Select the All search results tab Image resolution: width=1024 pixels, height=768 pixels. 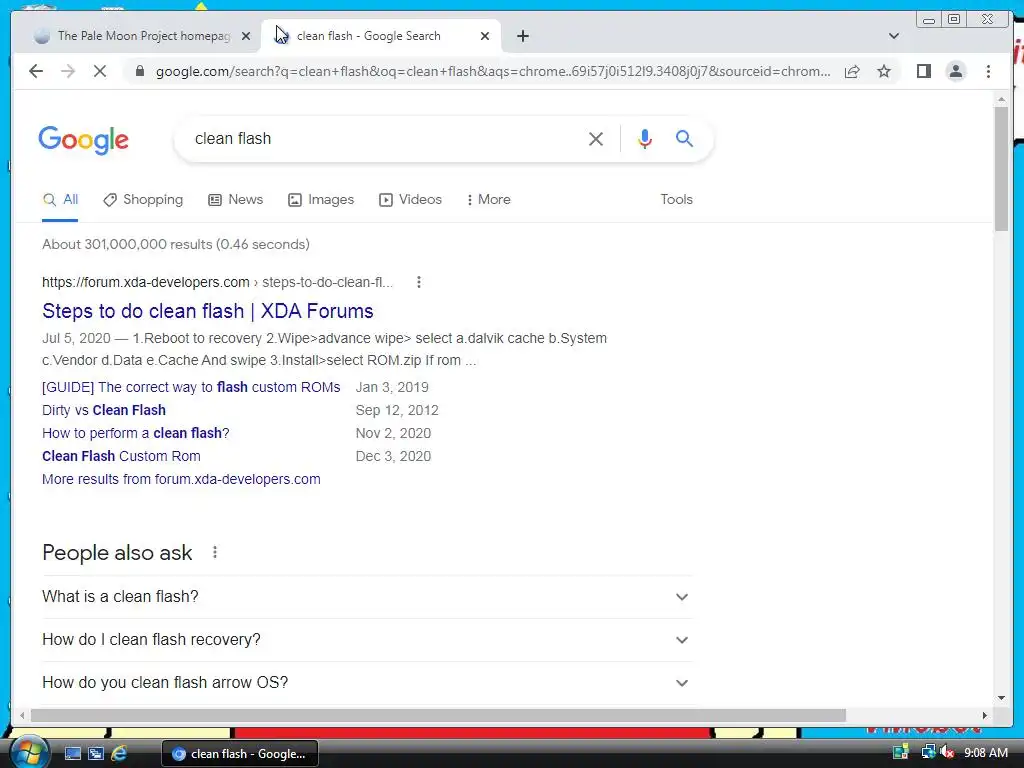[x=60, y=200]
